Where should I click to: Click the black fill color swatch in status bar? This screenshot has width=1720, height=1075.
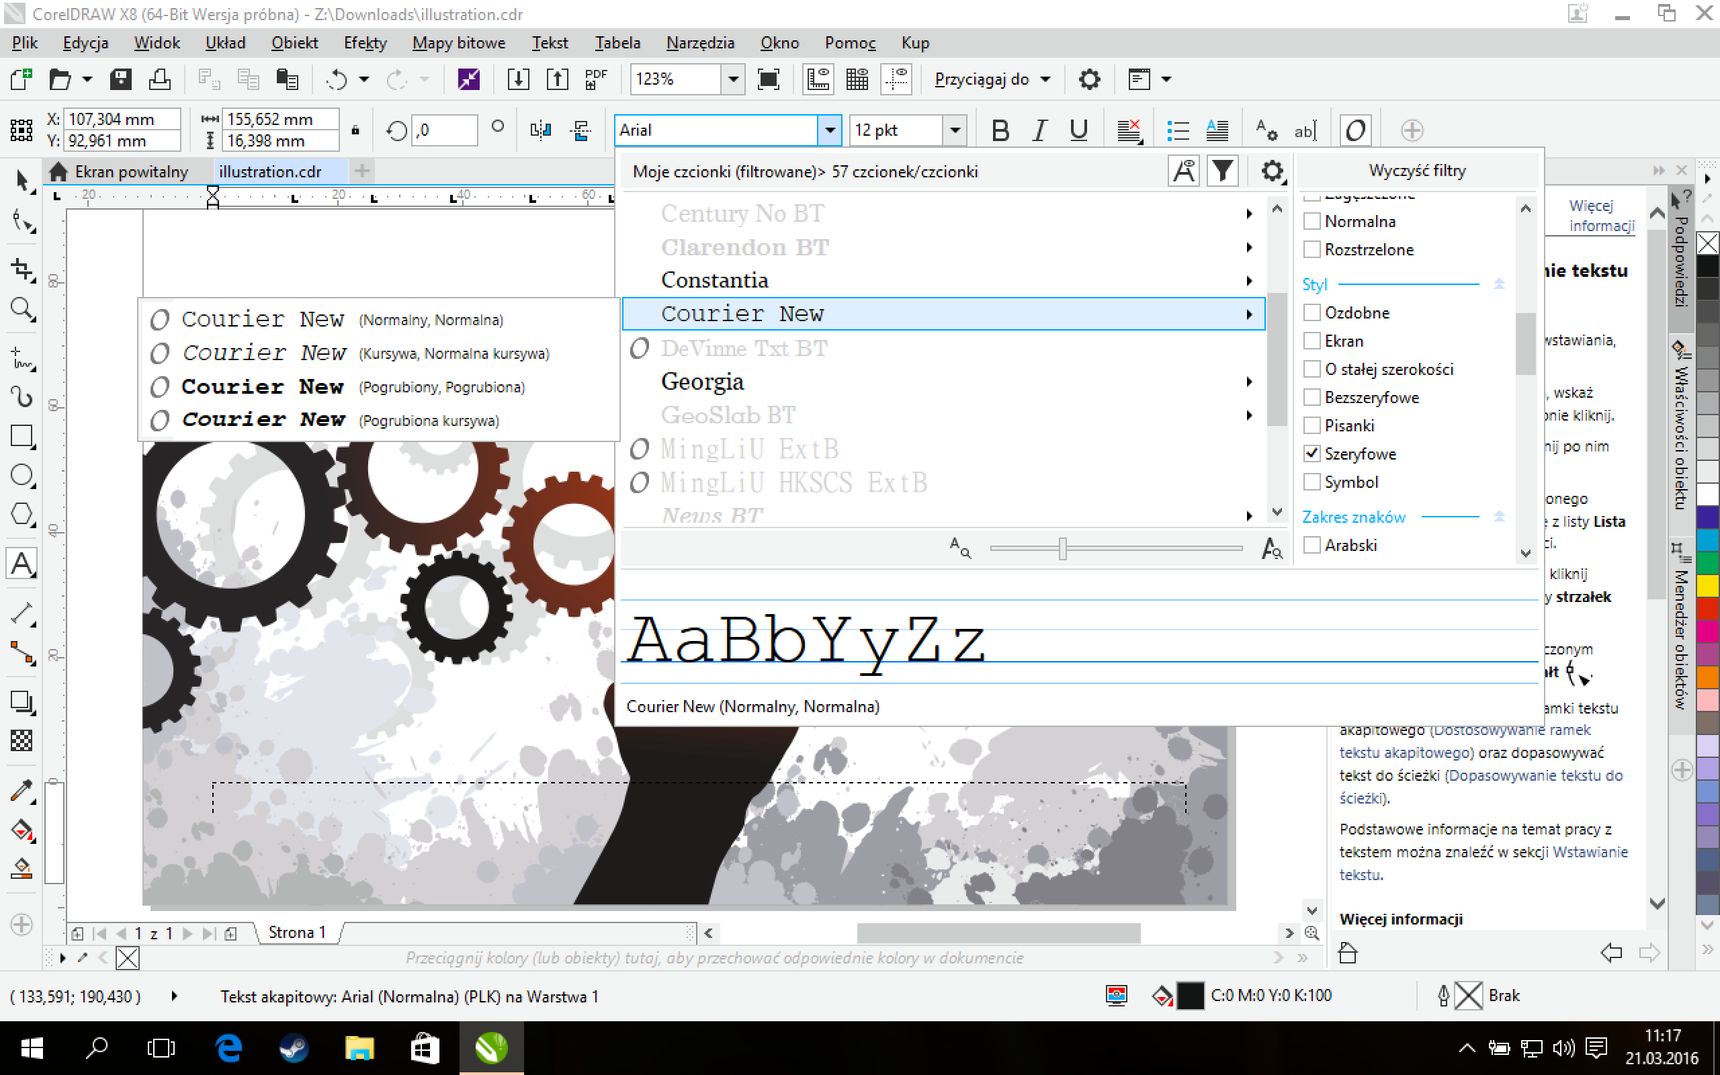click(1190, 996)
